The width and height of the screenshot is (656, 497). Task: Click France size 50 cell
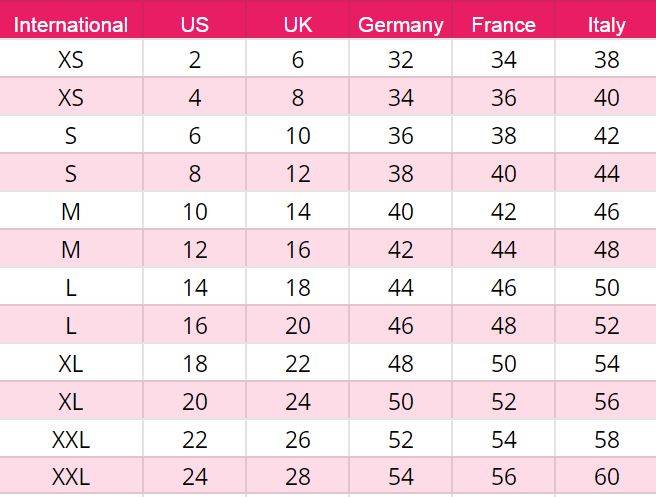(x=504, y=364)
